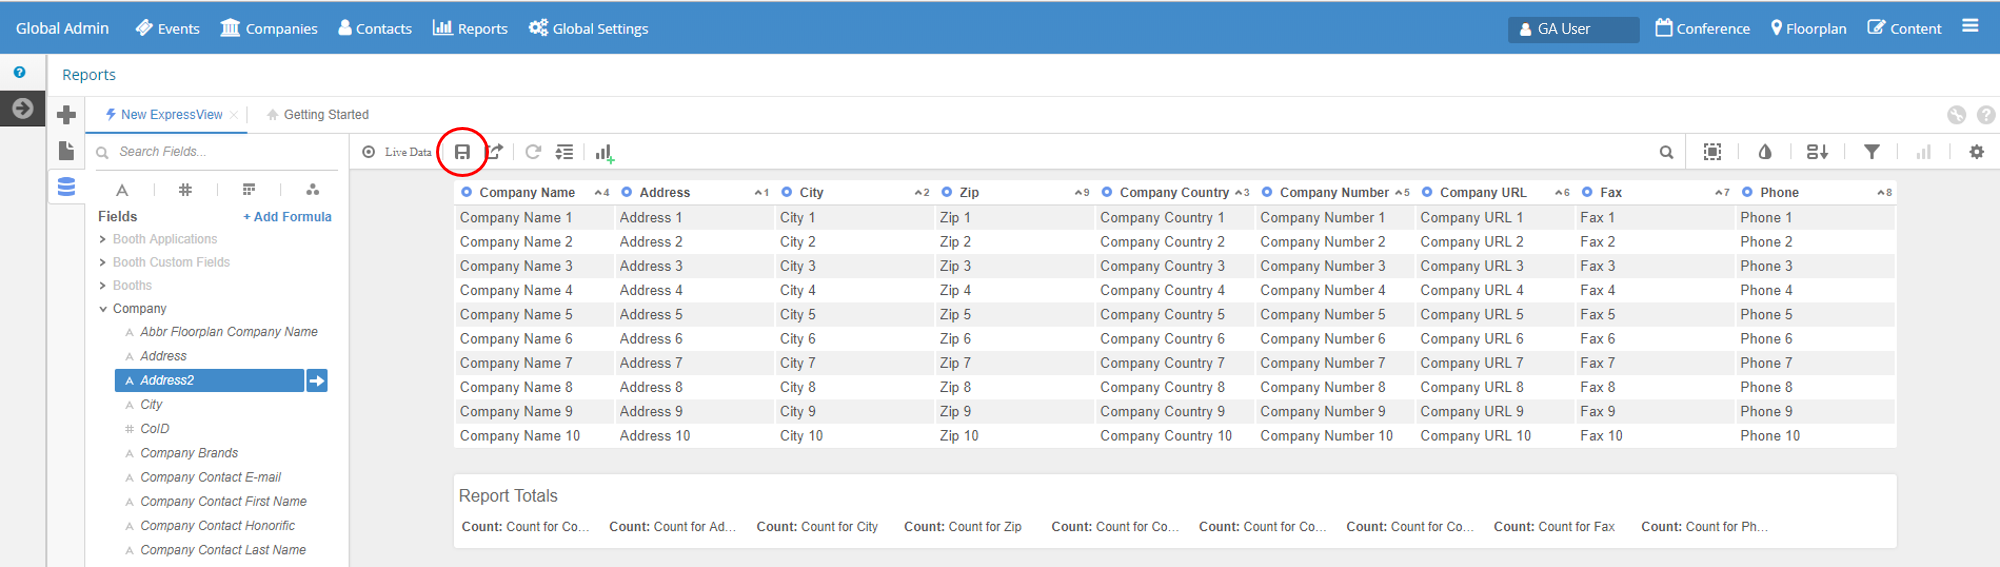Expand the Booths field group
The width and height of the screenshot is (2000, 567).
[x=103, y=285]
